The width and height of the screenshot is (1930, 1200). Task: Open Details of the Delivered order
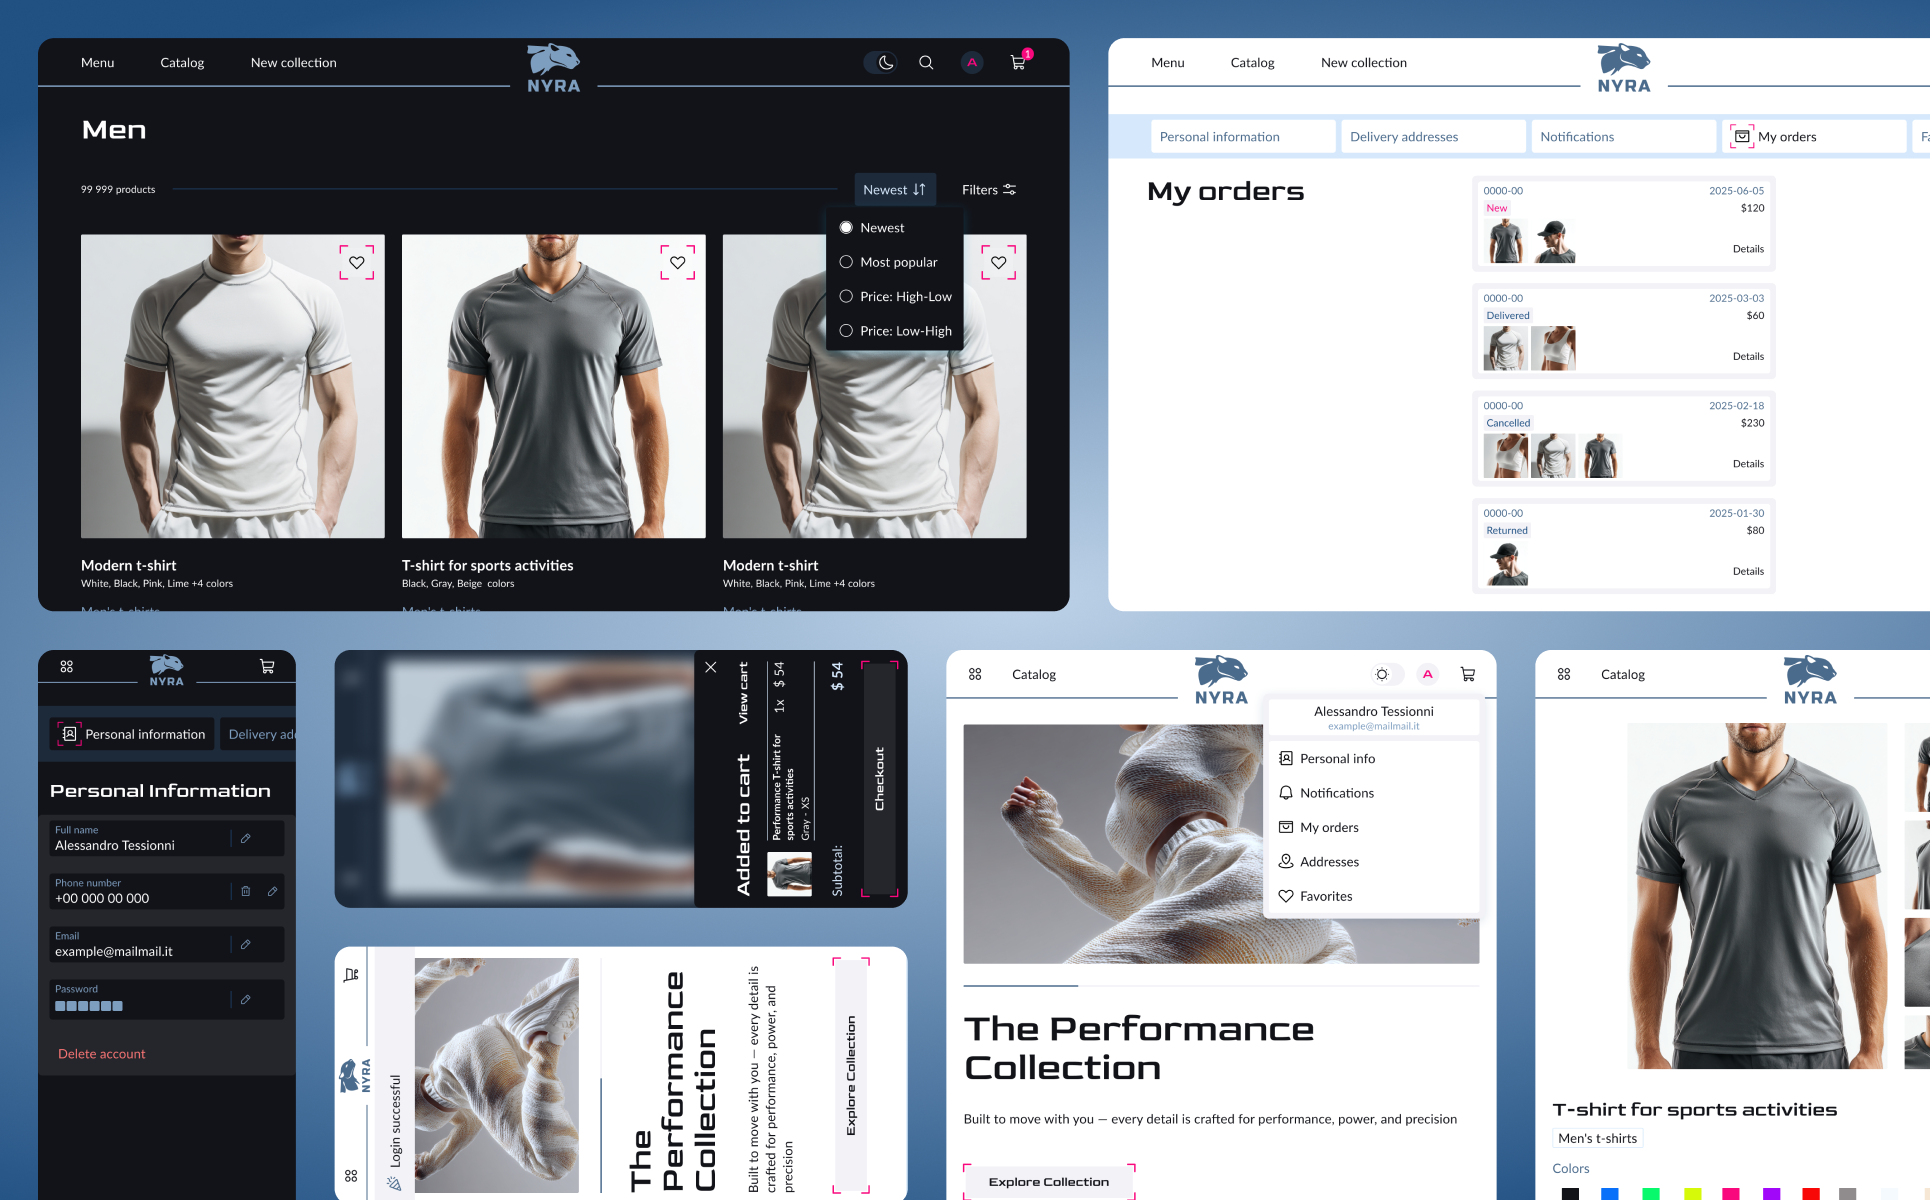pyautogui.click(x=1747, y=356)
